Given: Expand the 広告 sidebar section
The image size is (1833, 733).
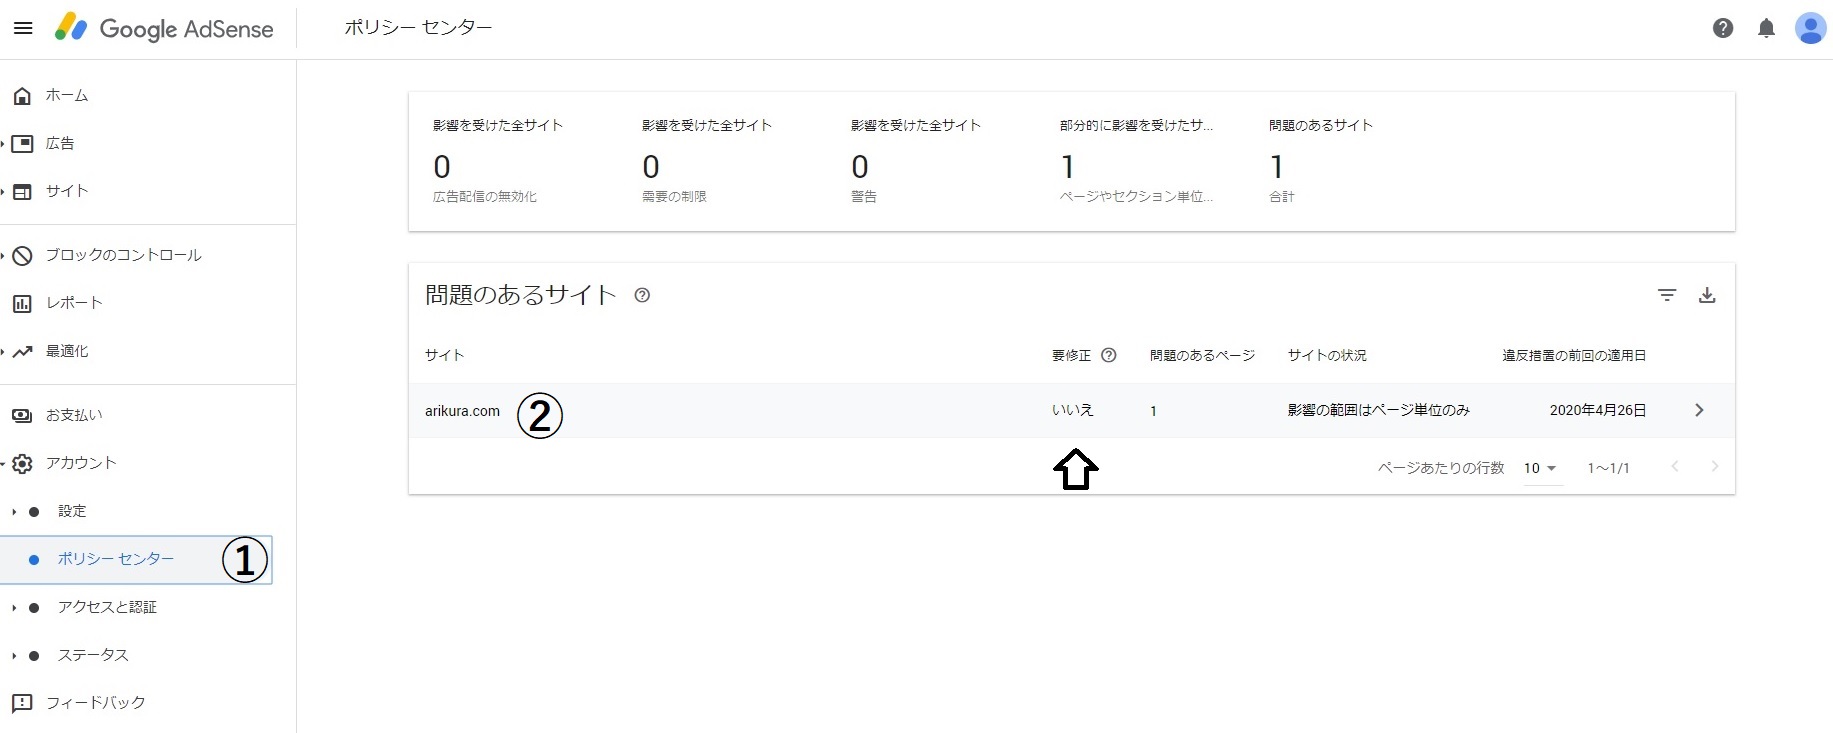Looking at the screenshot, I should (59, 143).
